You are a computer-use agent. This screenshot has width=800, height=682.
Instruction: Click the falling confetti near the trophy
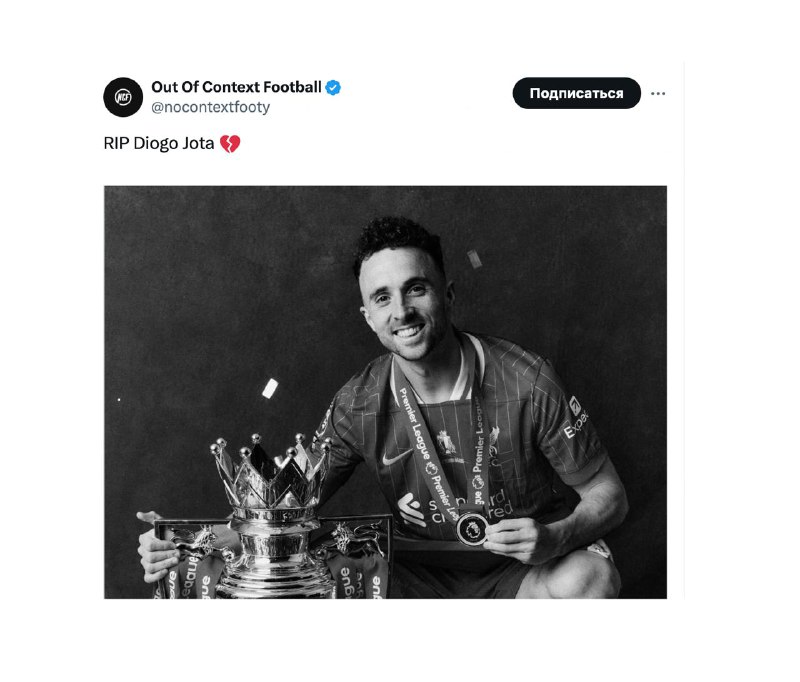(x=270, y=388)
